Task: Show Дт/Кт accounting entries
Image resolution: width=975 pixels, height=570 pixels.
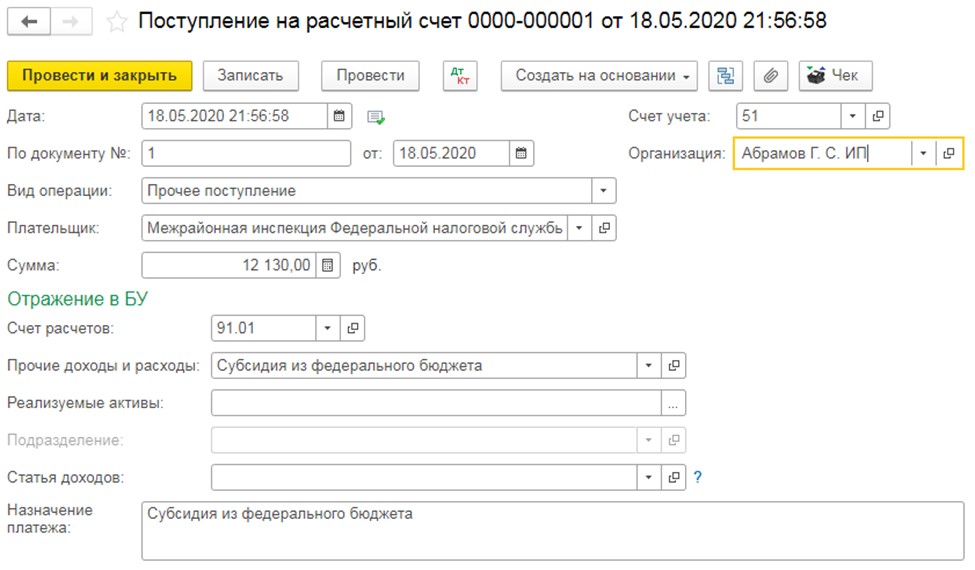Action: [460, 76]
